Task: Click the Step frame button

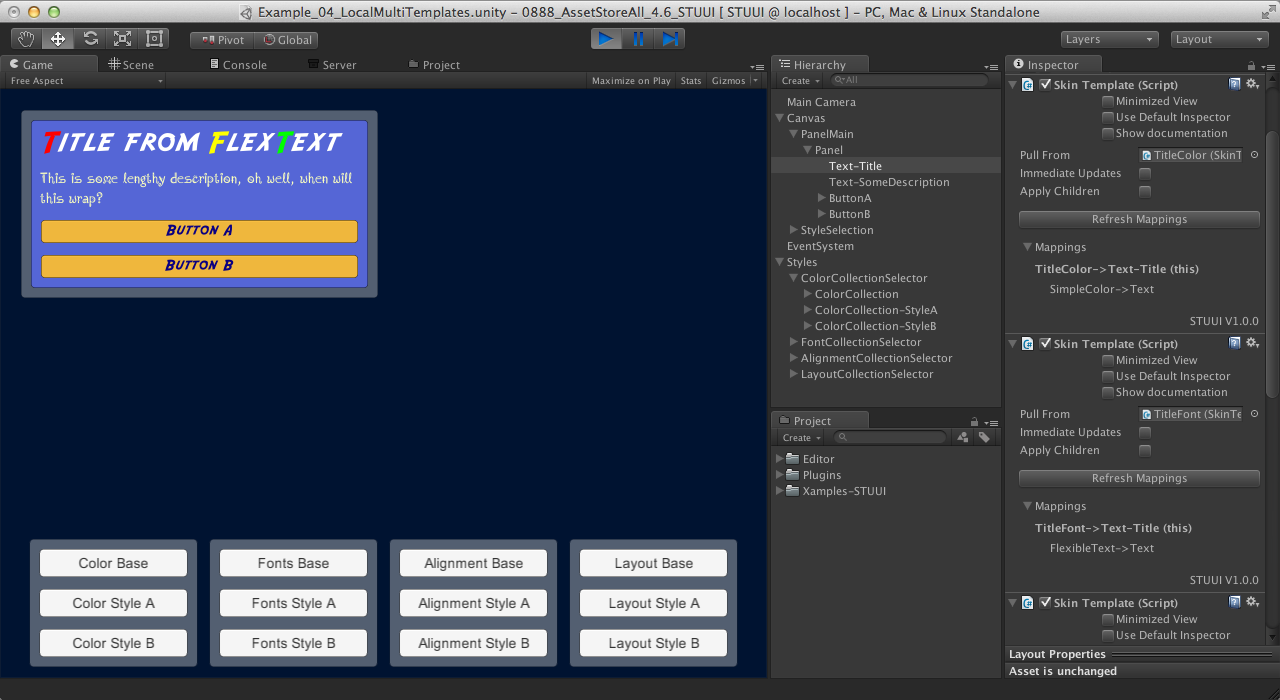Action: [x=670, y=39]
